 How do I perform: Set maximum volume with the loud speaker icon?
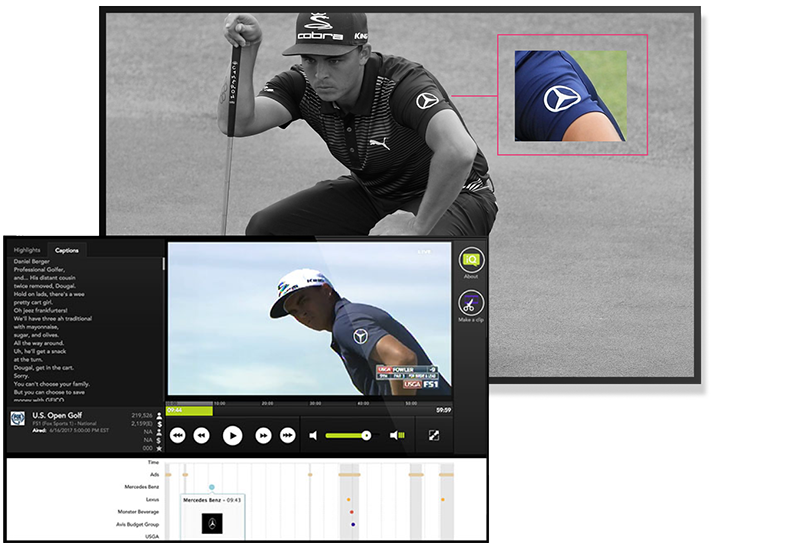(x=397, y=435)
